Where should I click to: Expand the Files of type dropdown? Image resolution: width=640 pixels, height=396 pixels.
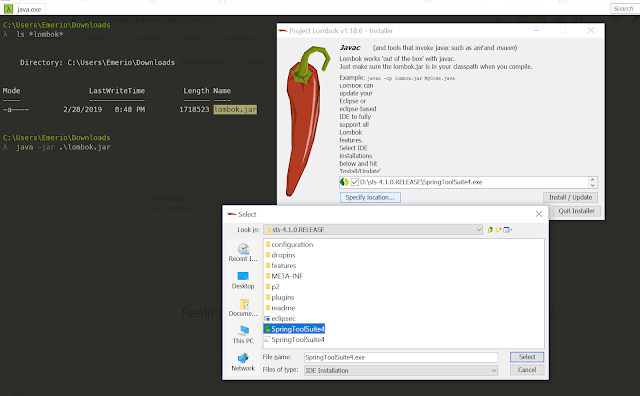coord(494,370)
